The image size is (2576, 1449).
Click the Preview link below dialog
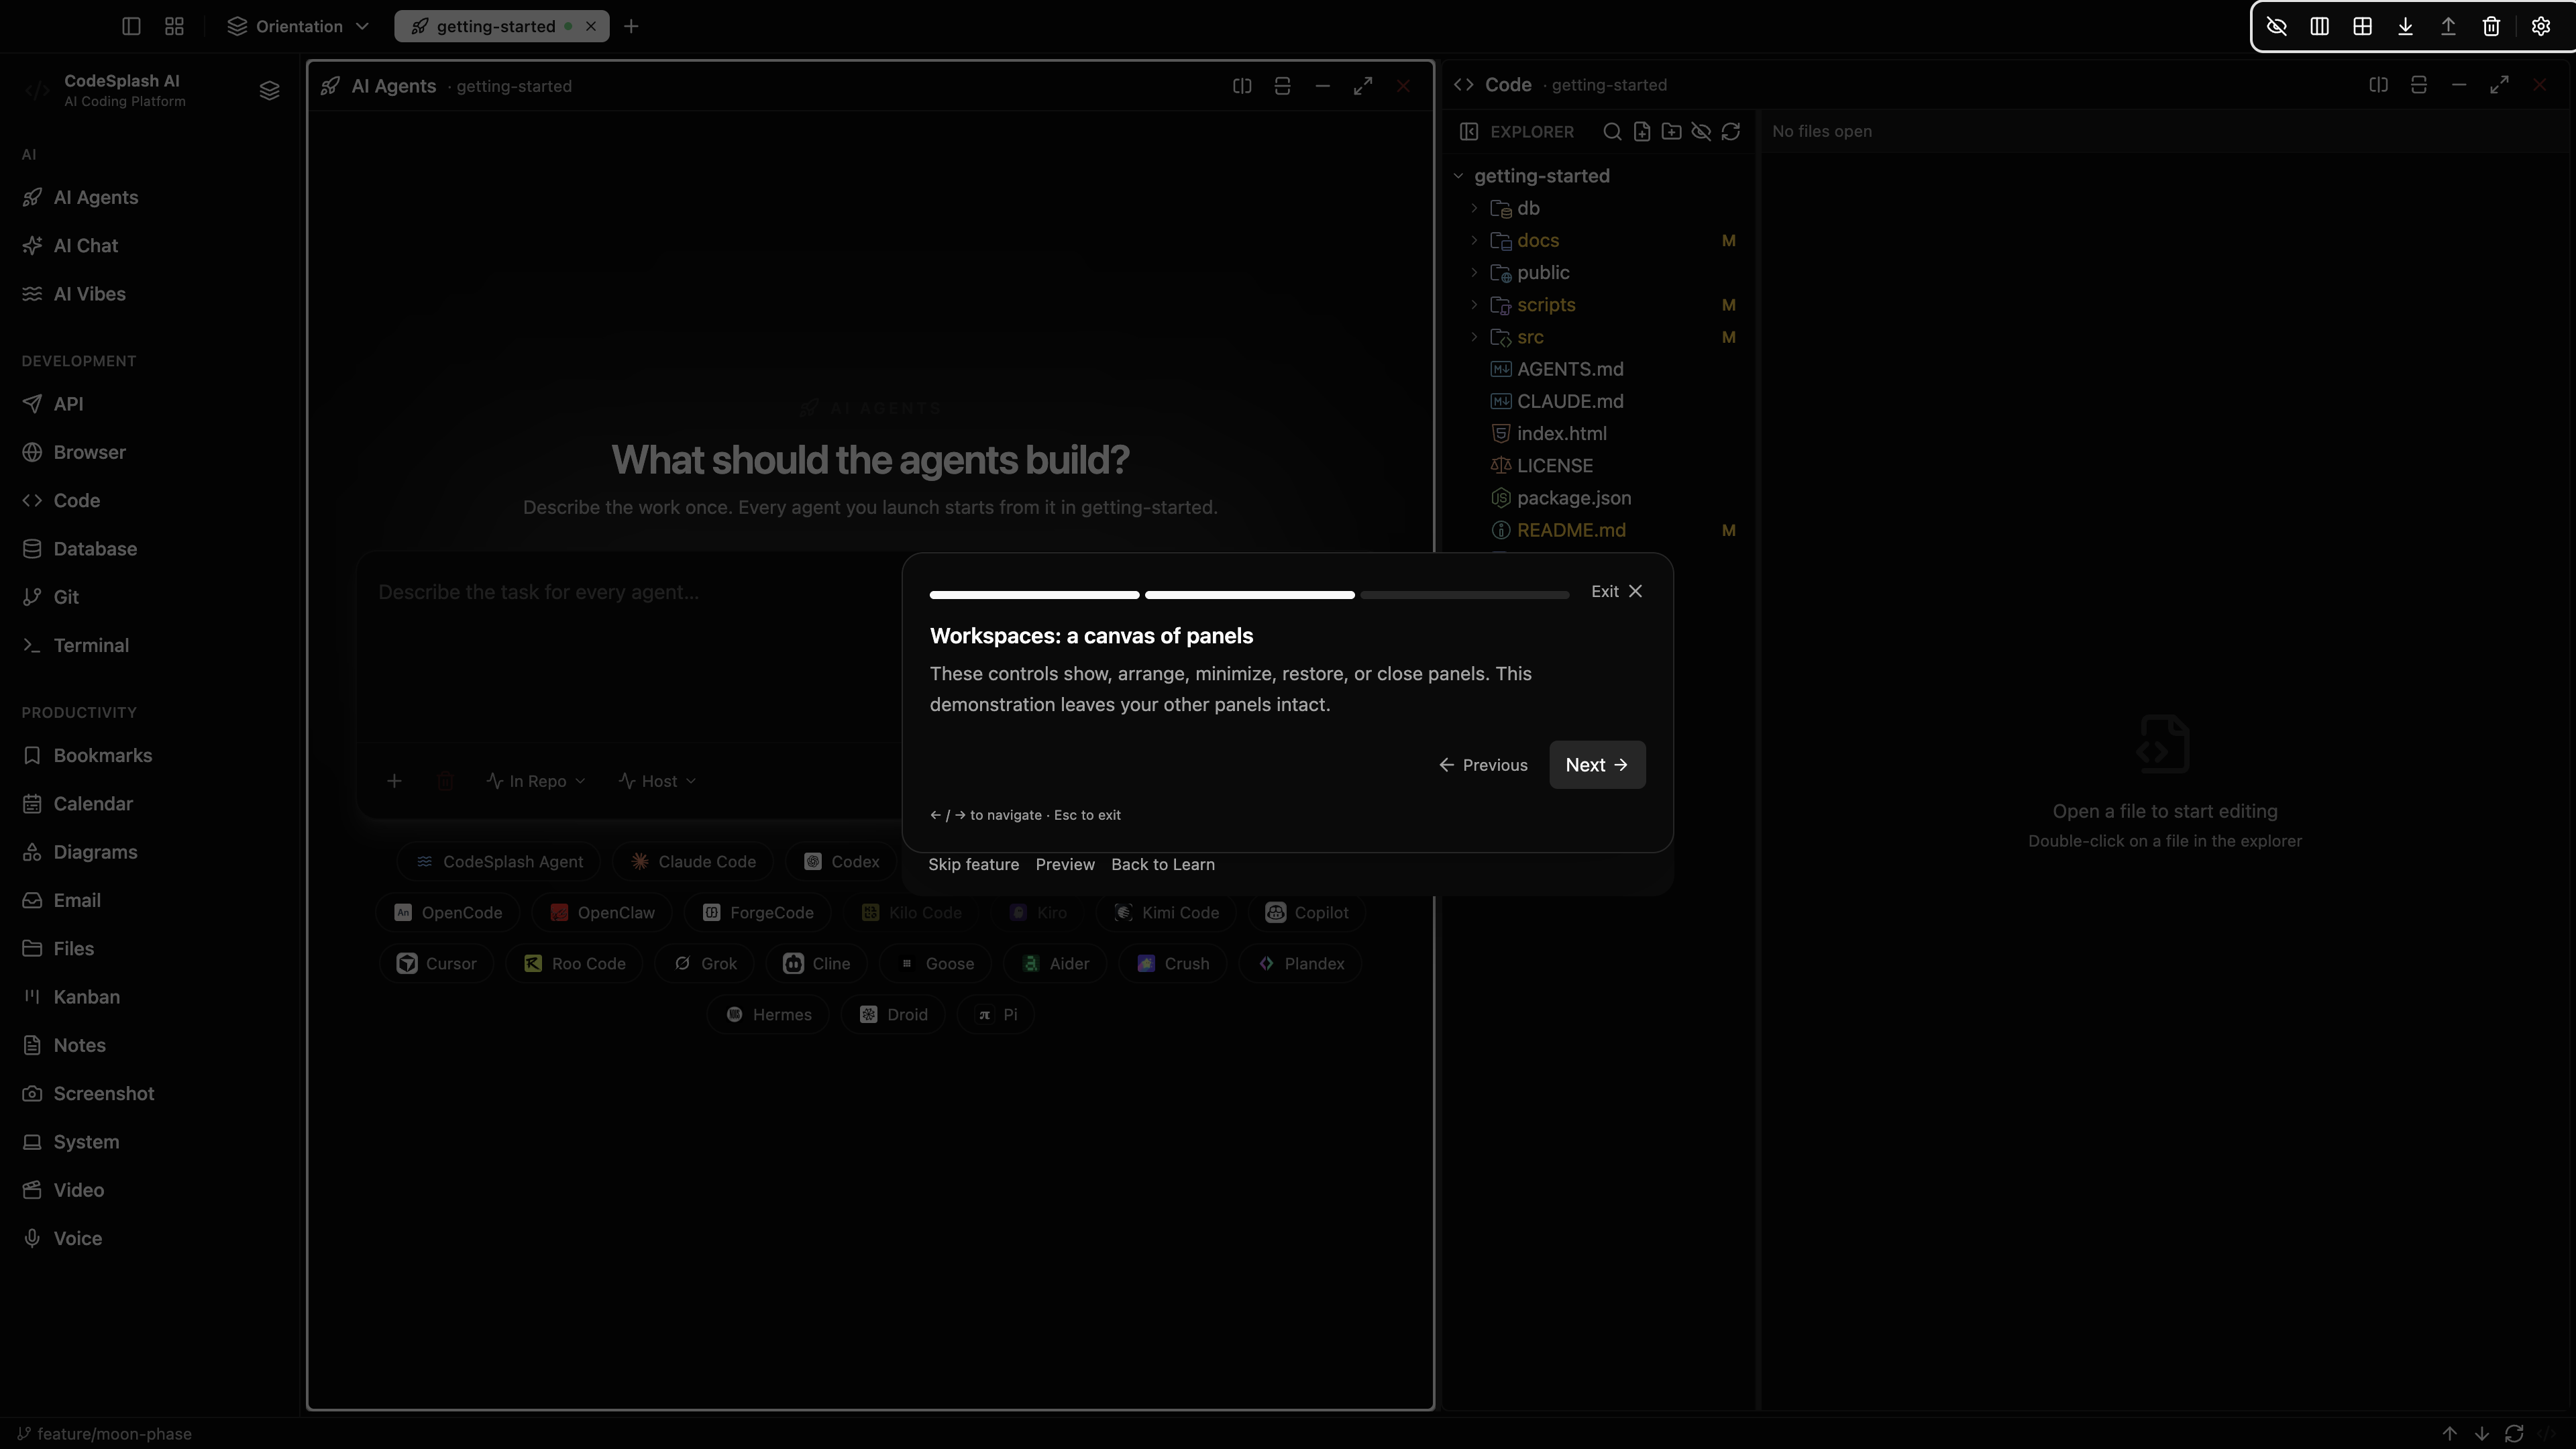1065,865
